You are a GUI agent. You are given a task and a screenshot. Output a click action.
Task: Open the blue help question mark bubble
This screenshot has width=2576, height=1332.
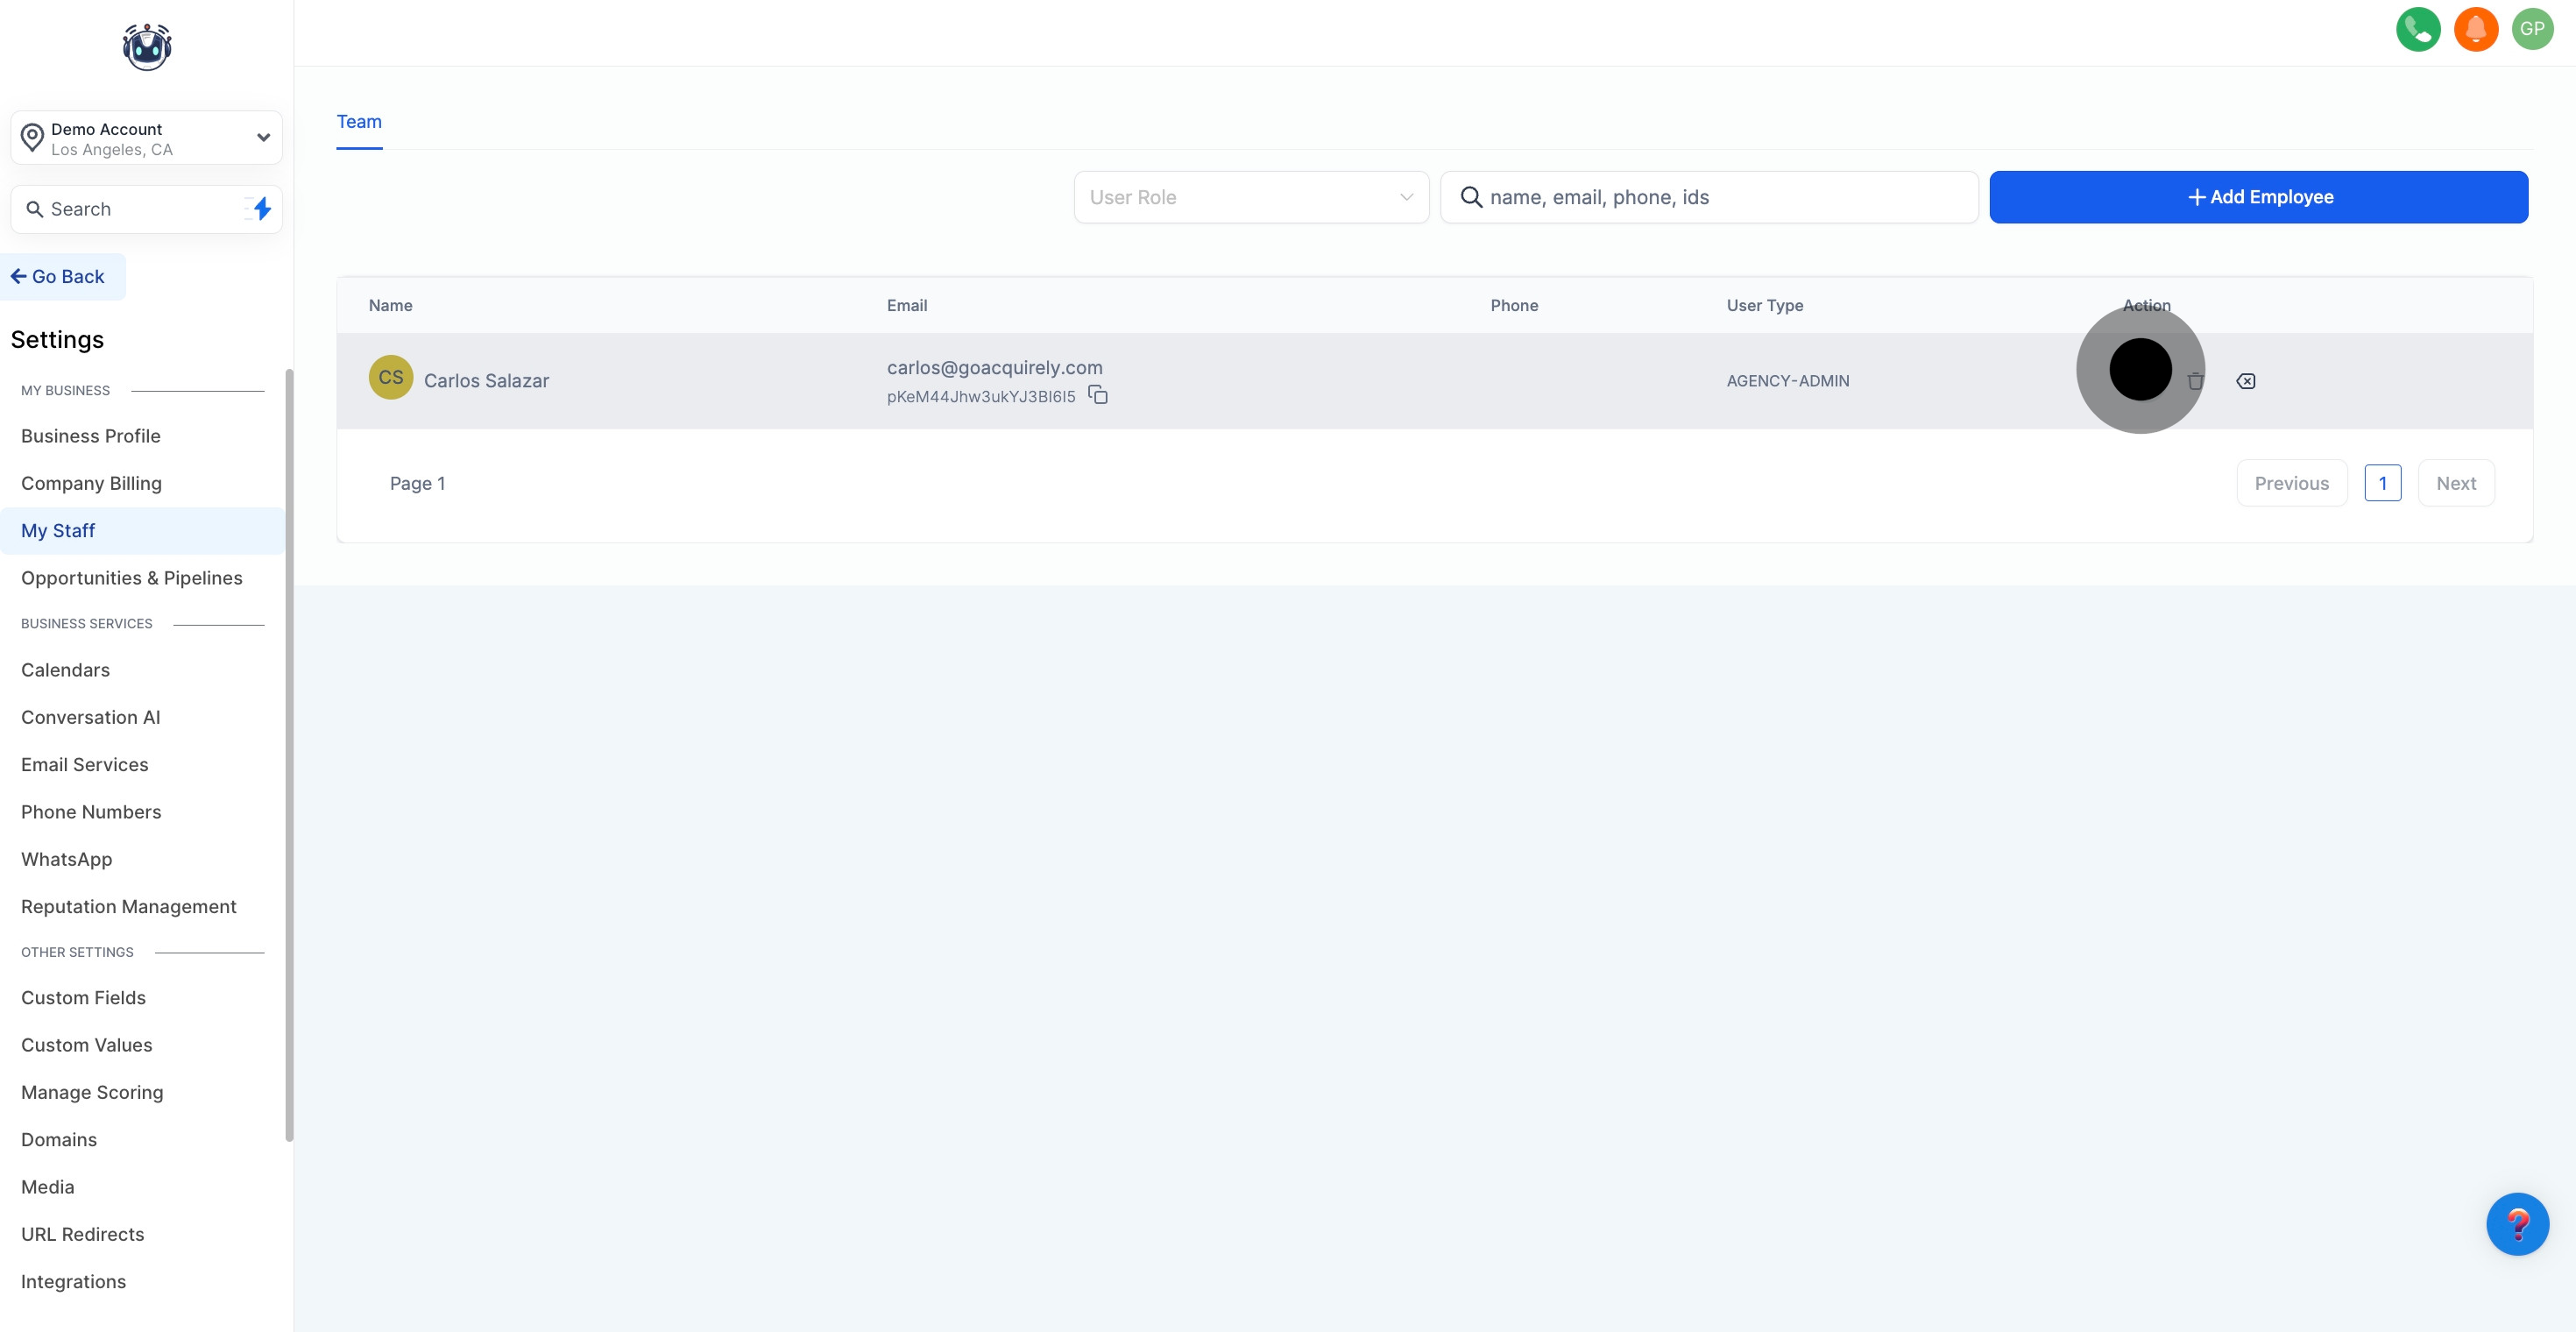point(2517,1224)
